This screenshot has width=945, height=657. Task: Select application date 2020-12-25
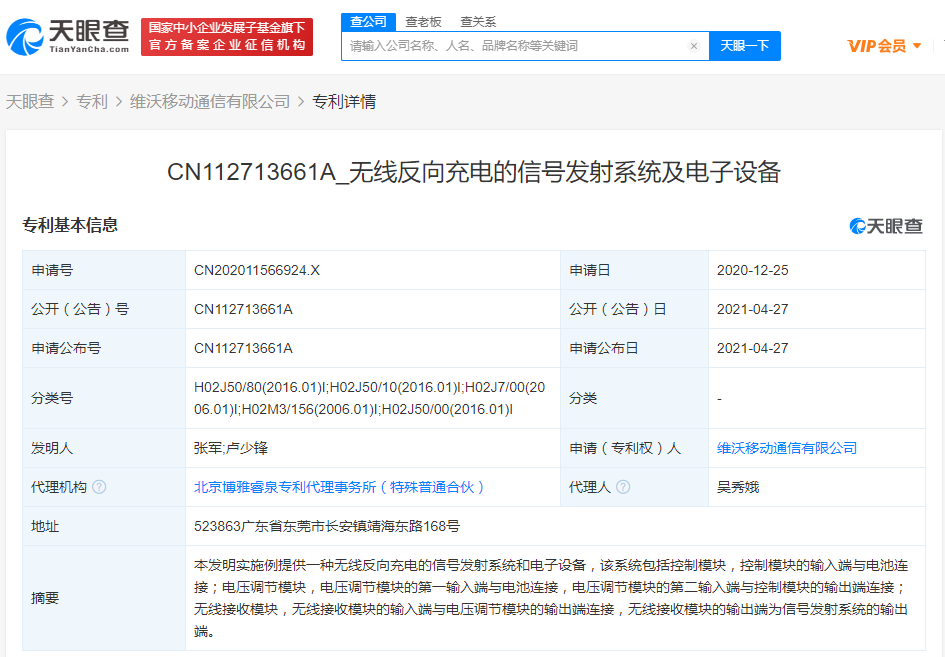pos(752,270)
